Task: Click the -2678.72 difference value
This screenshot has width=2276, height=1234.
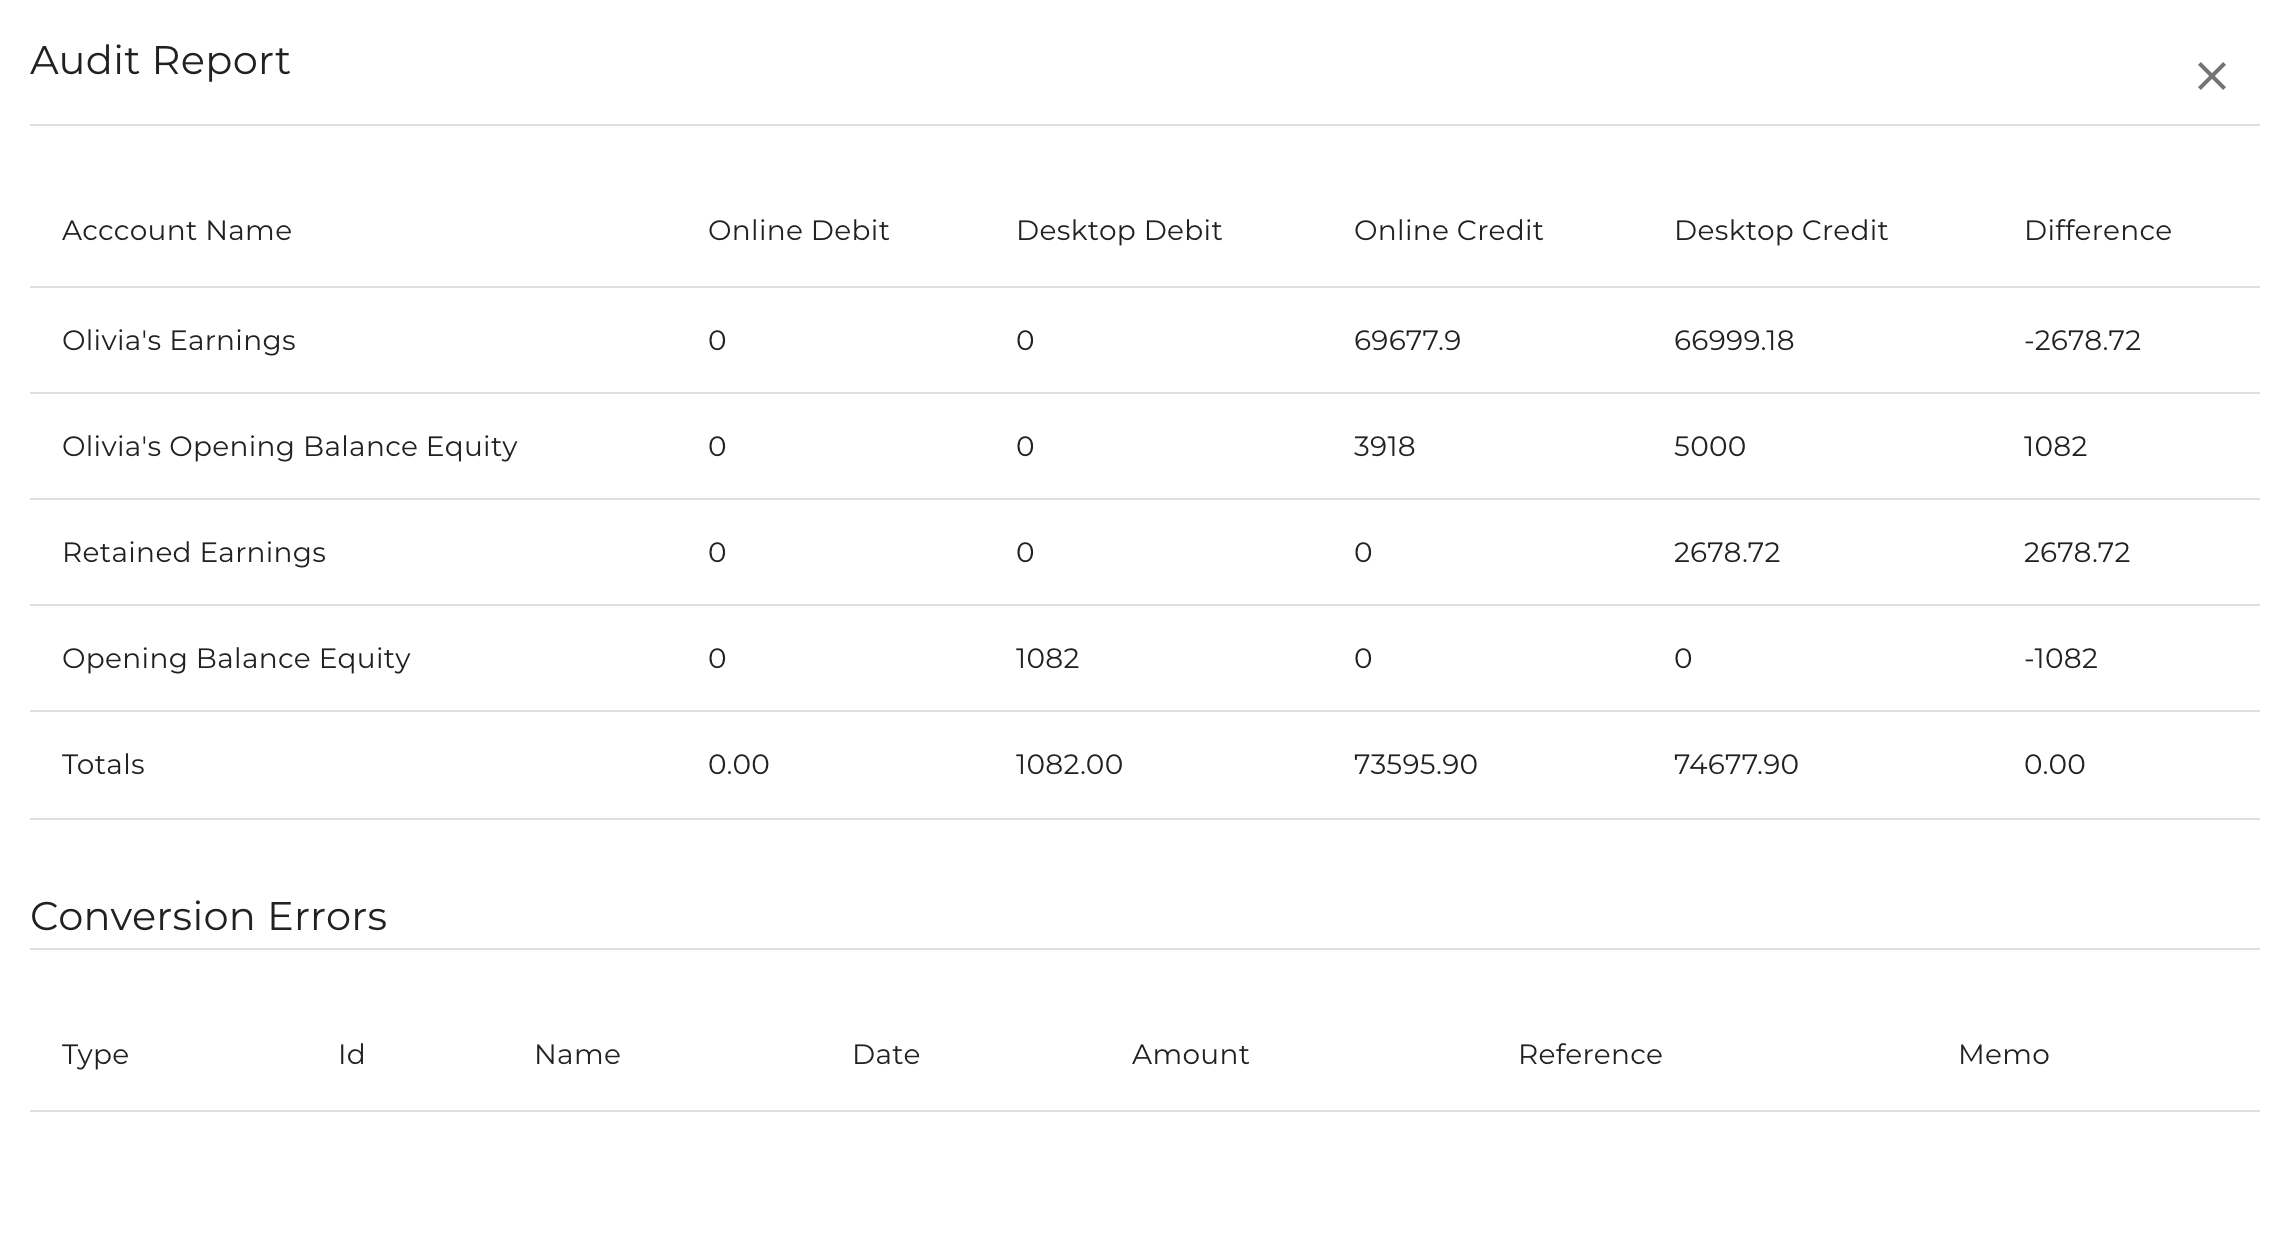Action: pyautogui.click(x=2082, y=341)
